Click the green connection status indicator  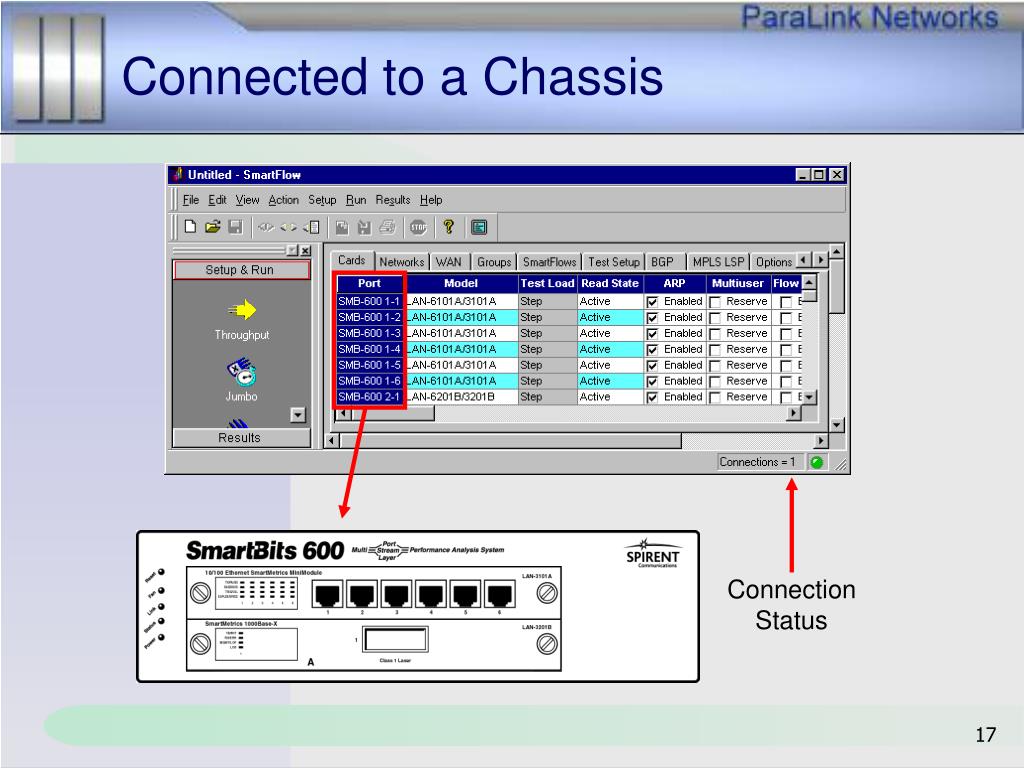point(816,462)
